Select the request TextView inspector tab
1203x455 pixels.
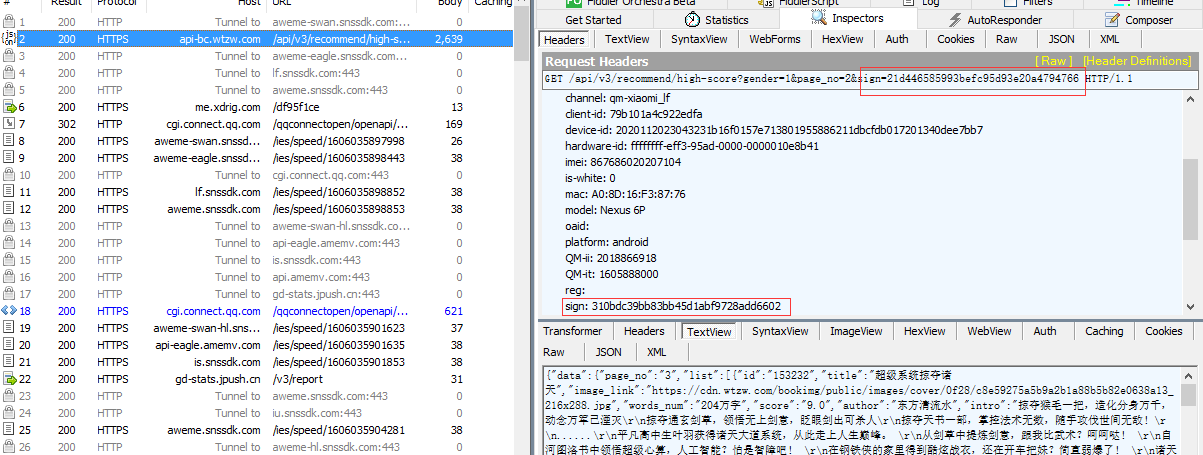[627, 39]
